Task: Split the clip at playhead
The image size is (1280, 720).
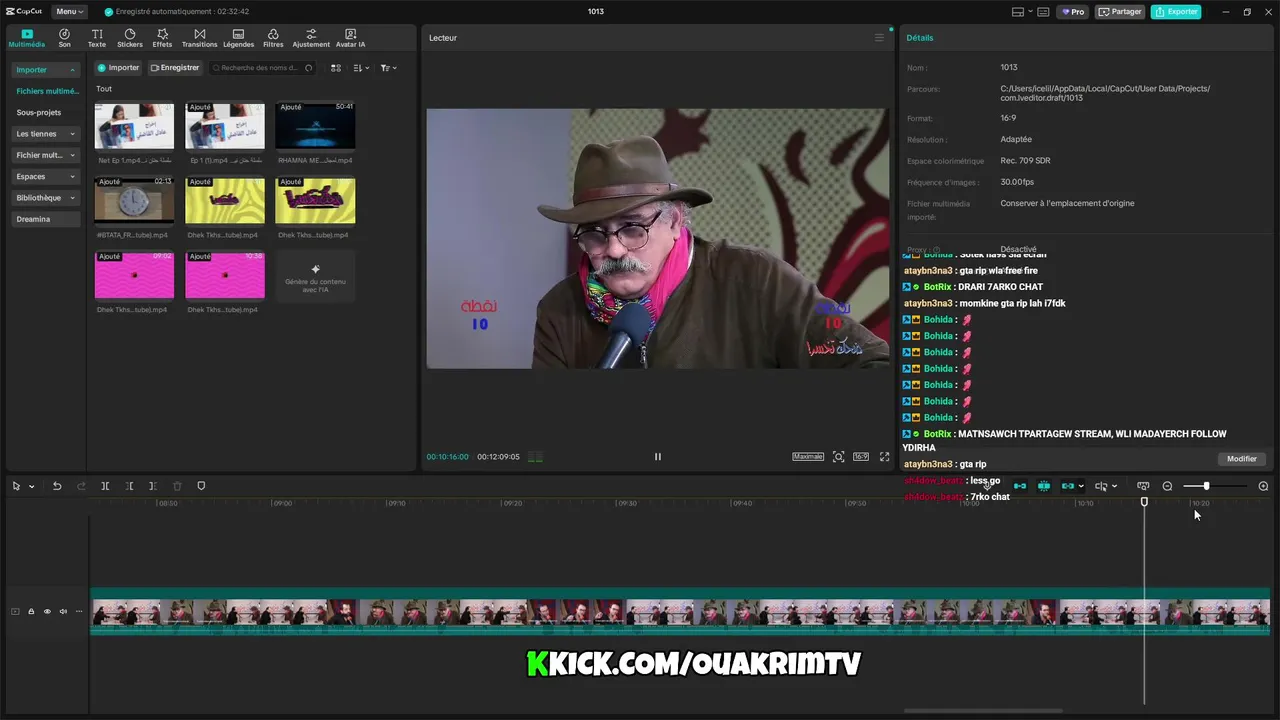Action: (105, 486)
